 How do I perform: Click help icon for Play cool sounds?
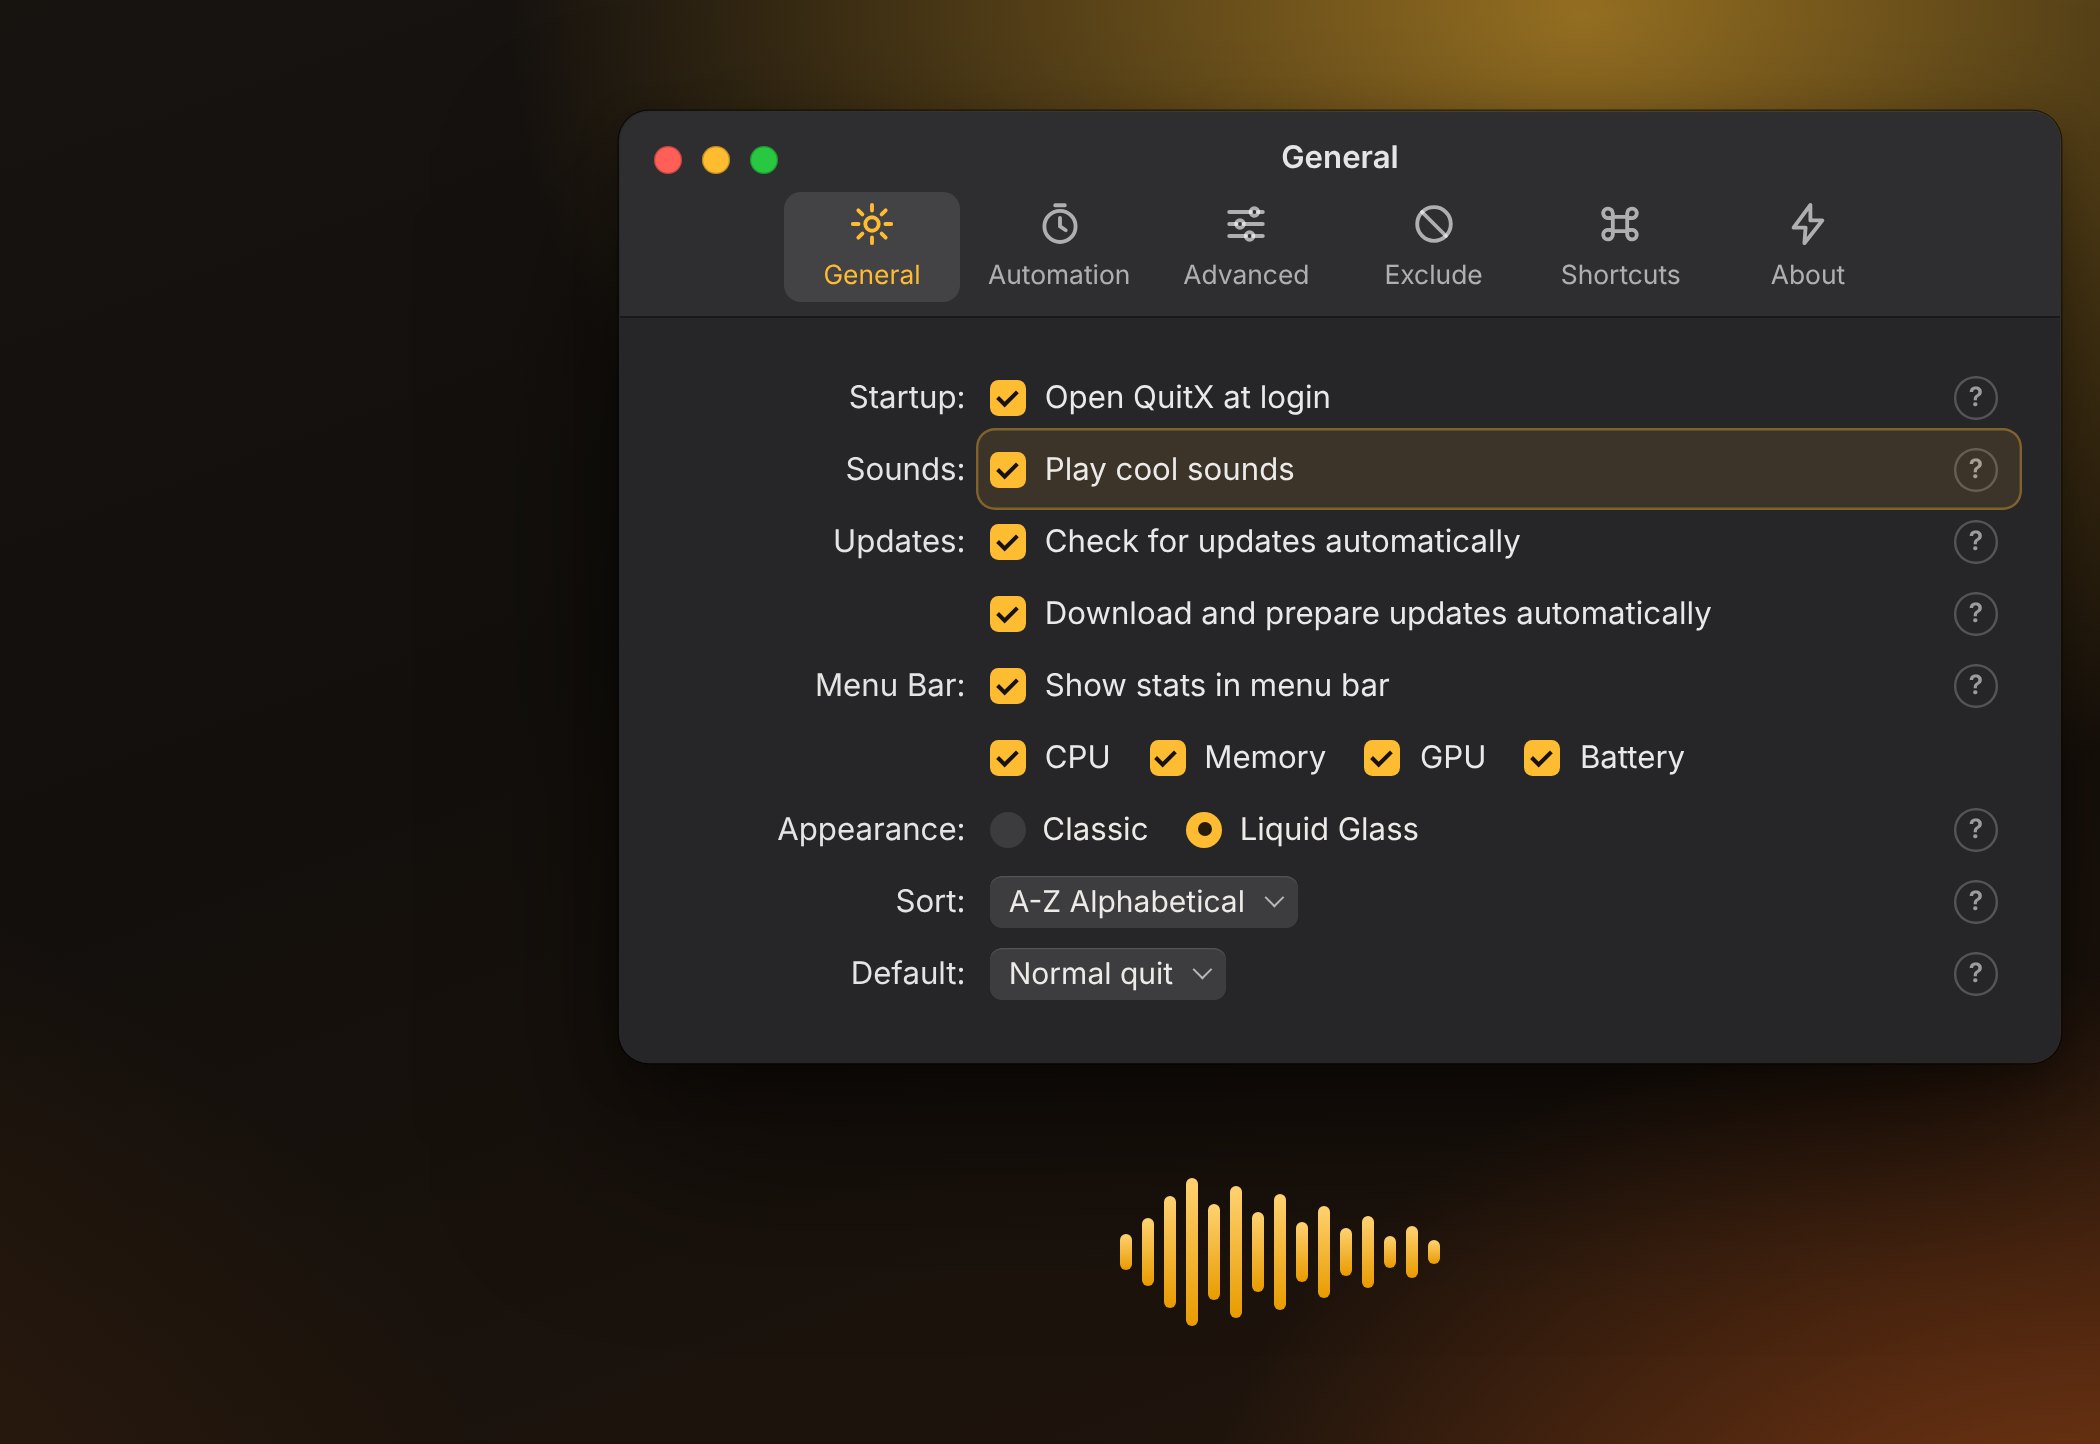click(x=1975, y=469)
